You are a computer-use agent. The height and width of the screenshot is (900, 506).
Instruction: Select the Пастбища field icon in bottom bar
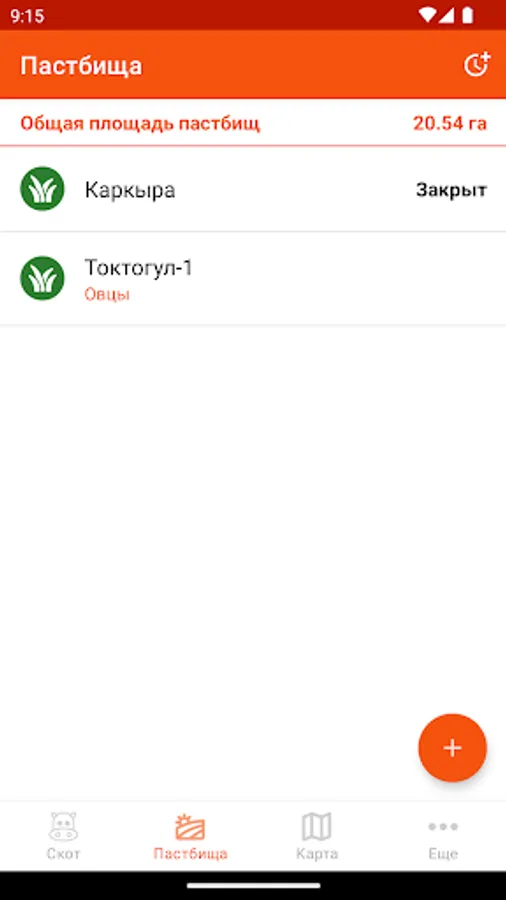point(190,827)
